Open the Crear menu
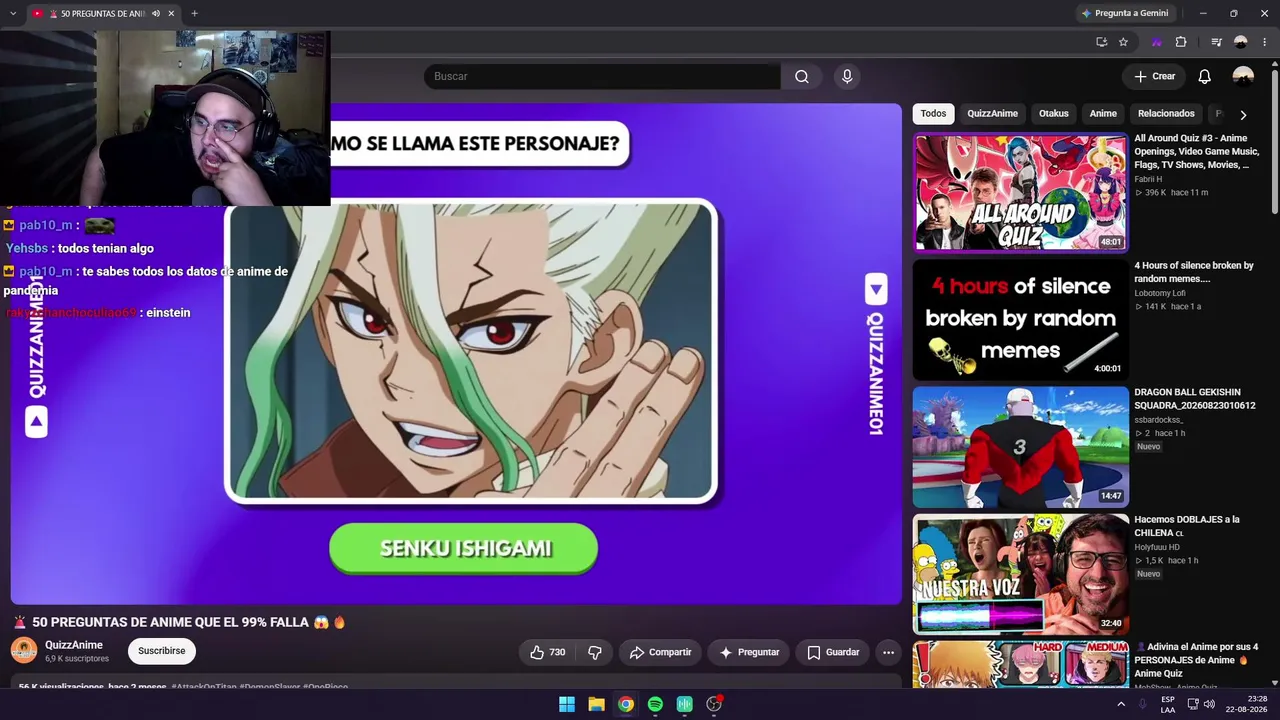 [1155, 76]
